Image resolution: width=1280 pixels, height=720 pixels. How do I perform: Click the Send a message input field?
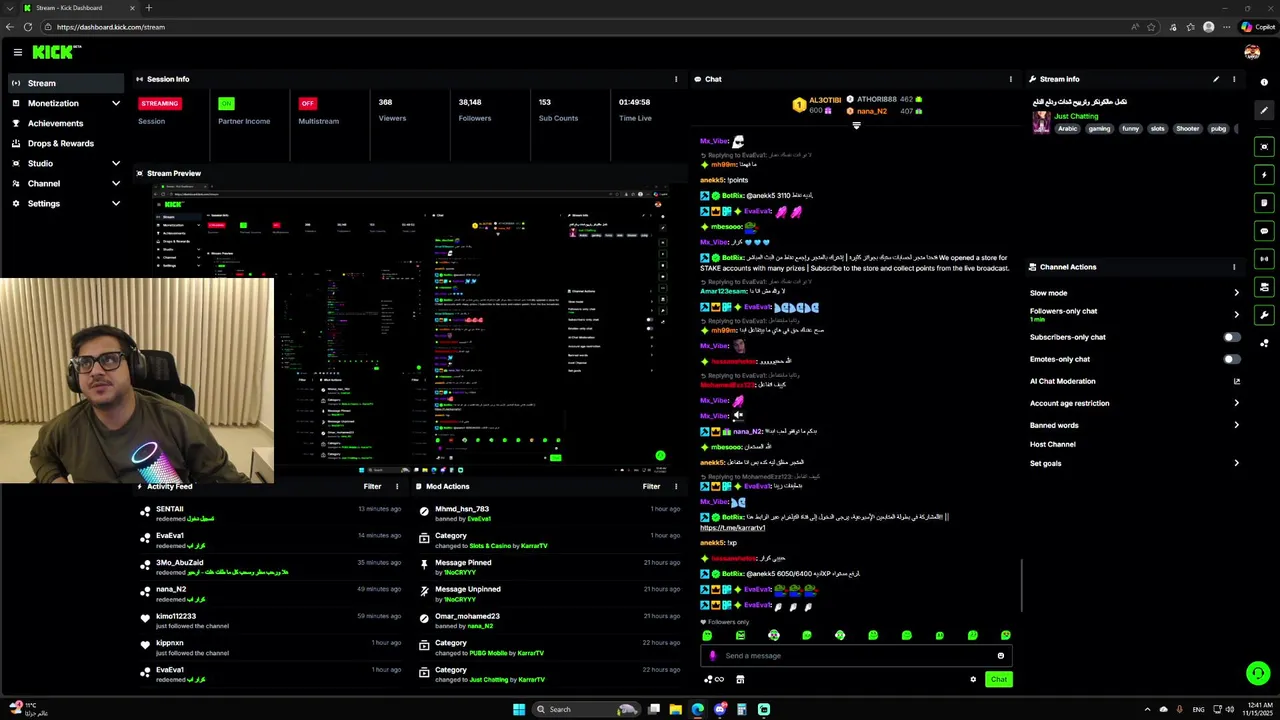855,656
